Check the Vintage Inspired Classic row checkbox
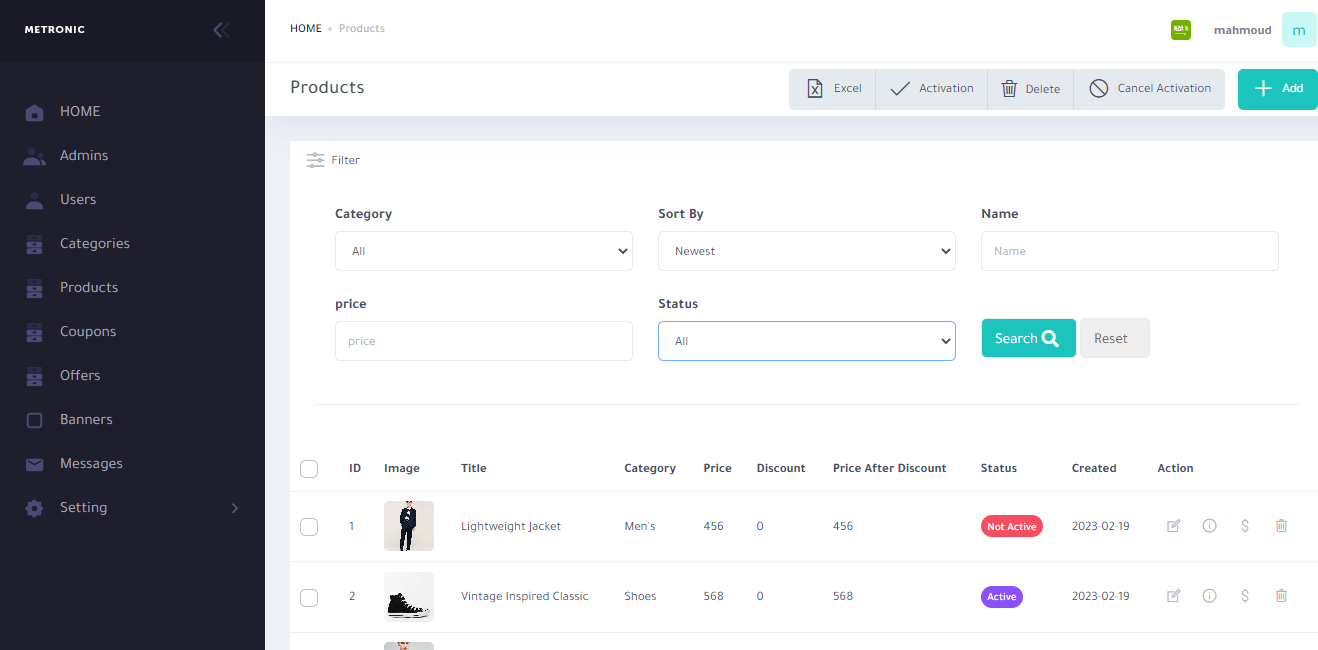Screen dimensions: 1318x650 309,597
